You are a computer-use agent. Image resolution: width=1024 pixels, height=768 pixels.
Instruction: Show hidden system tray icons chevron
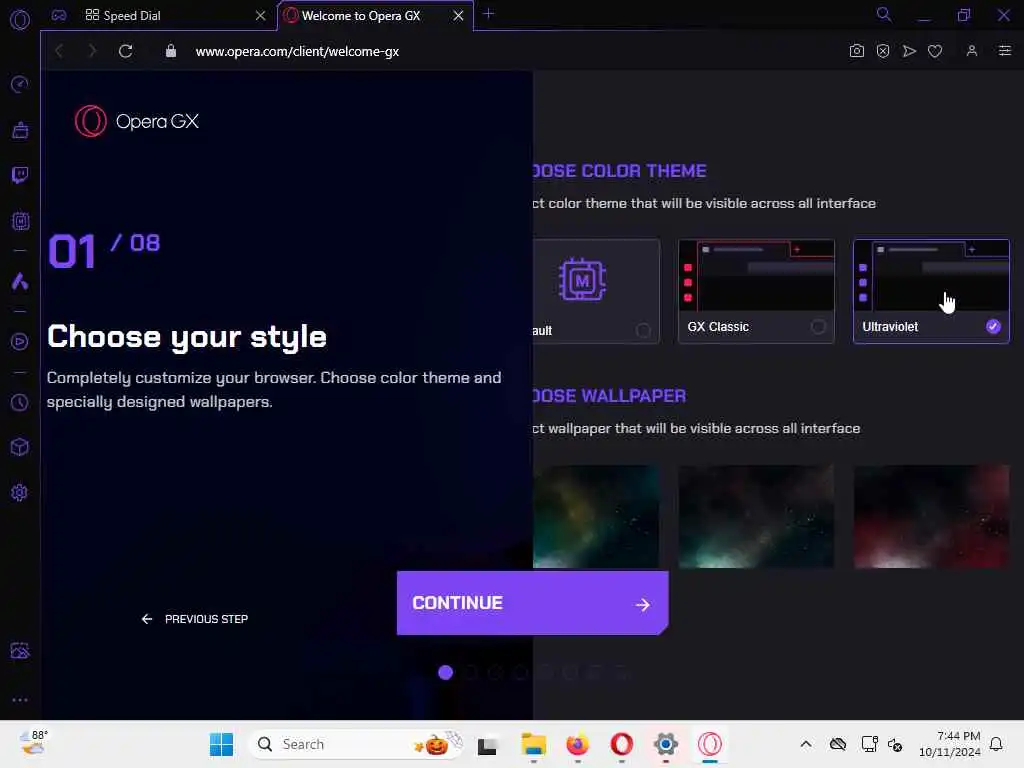tap(806, 744)
